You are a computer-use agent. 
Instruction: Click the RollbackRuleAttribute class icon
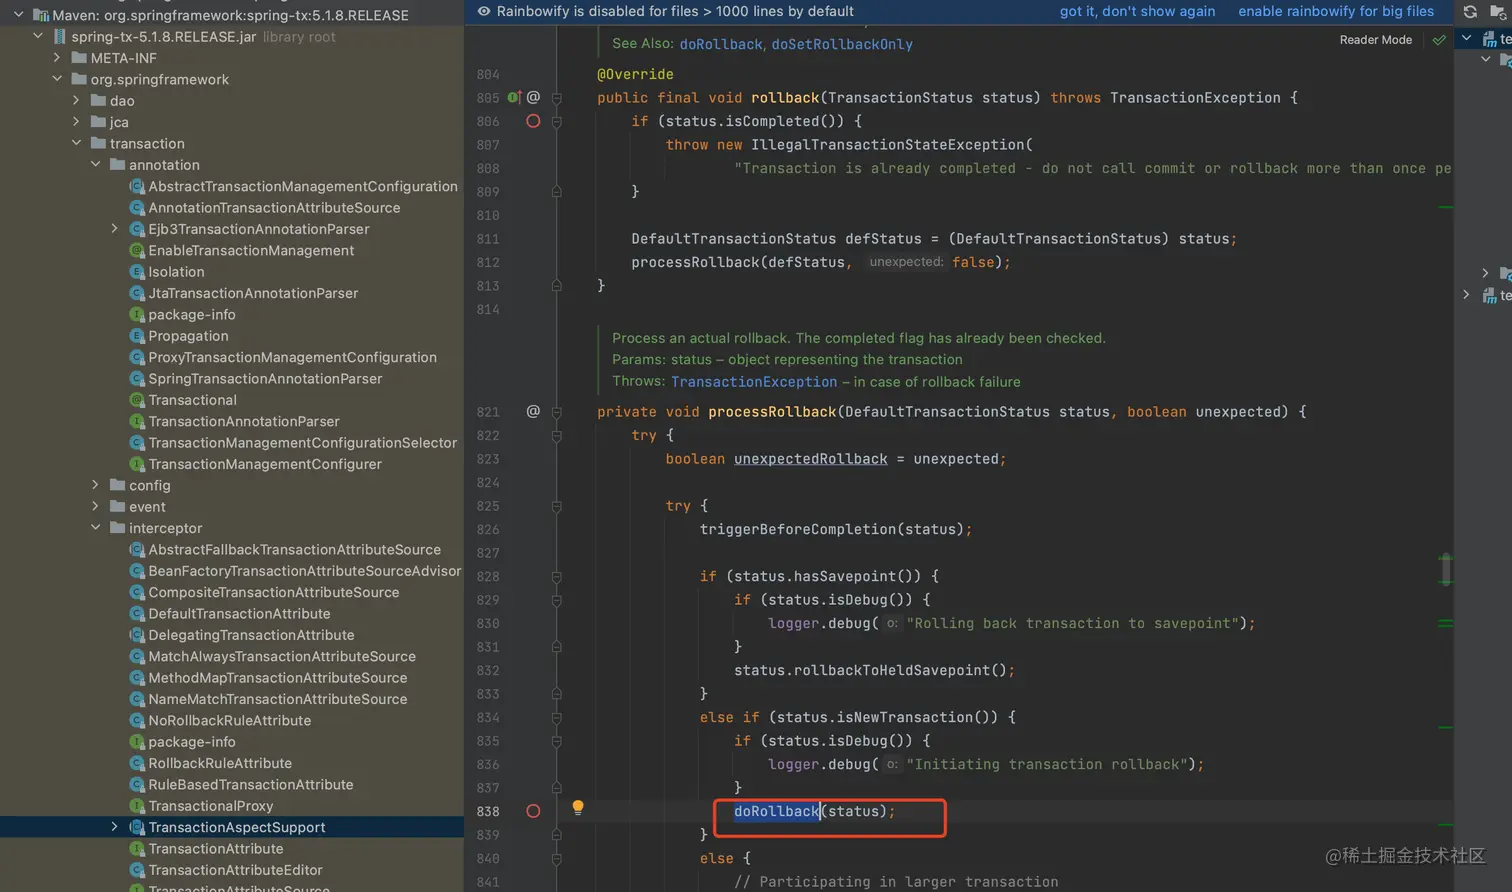click(x=137, y=764)
